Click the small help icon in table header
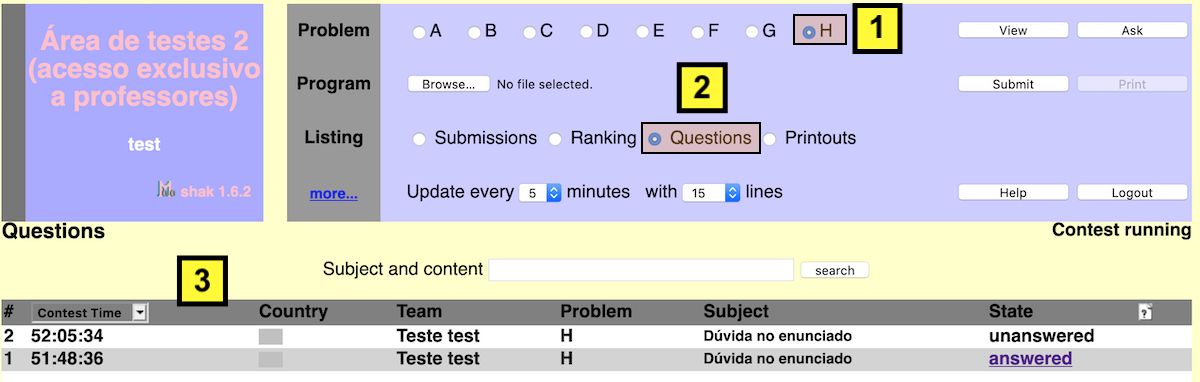 [x=1145, y=312]
